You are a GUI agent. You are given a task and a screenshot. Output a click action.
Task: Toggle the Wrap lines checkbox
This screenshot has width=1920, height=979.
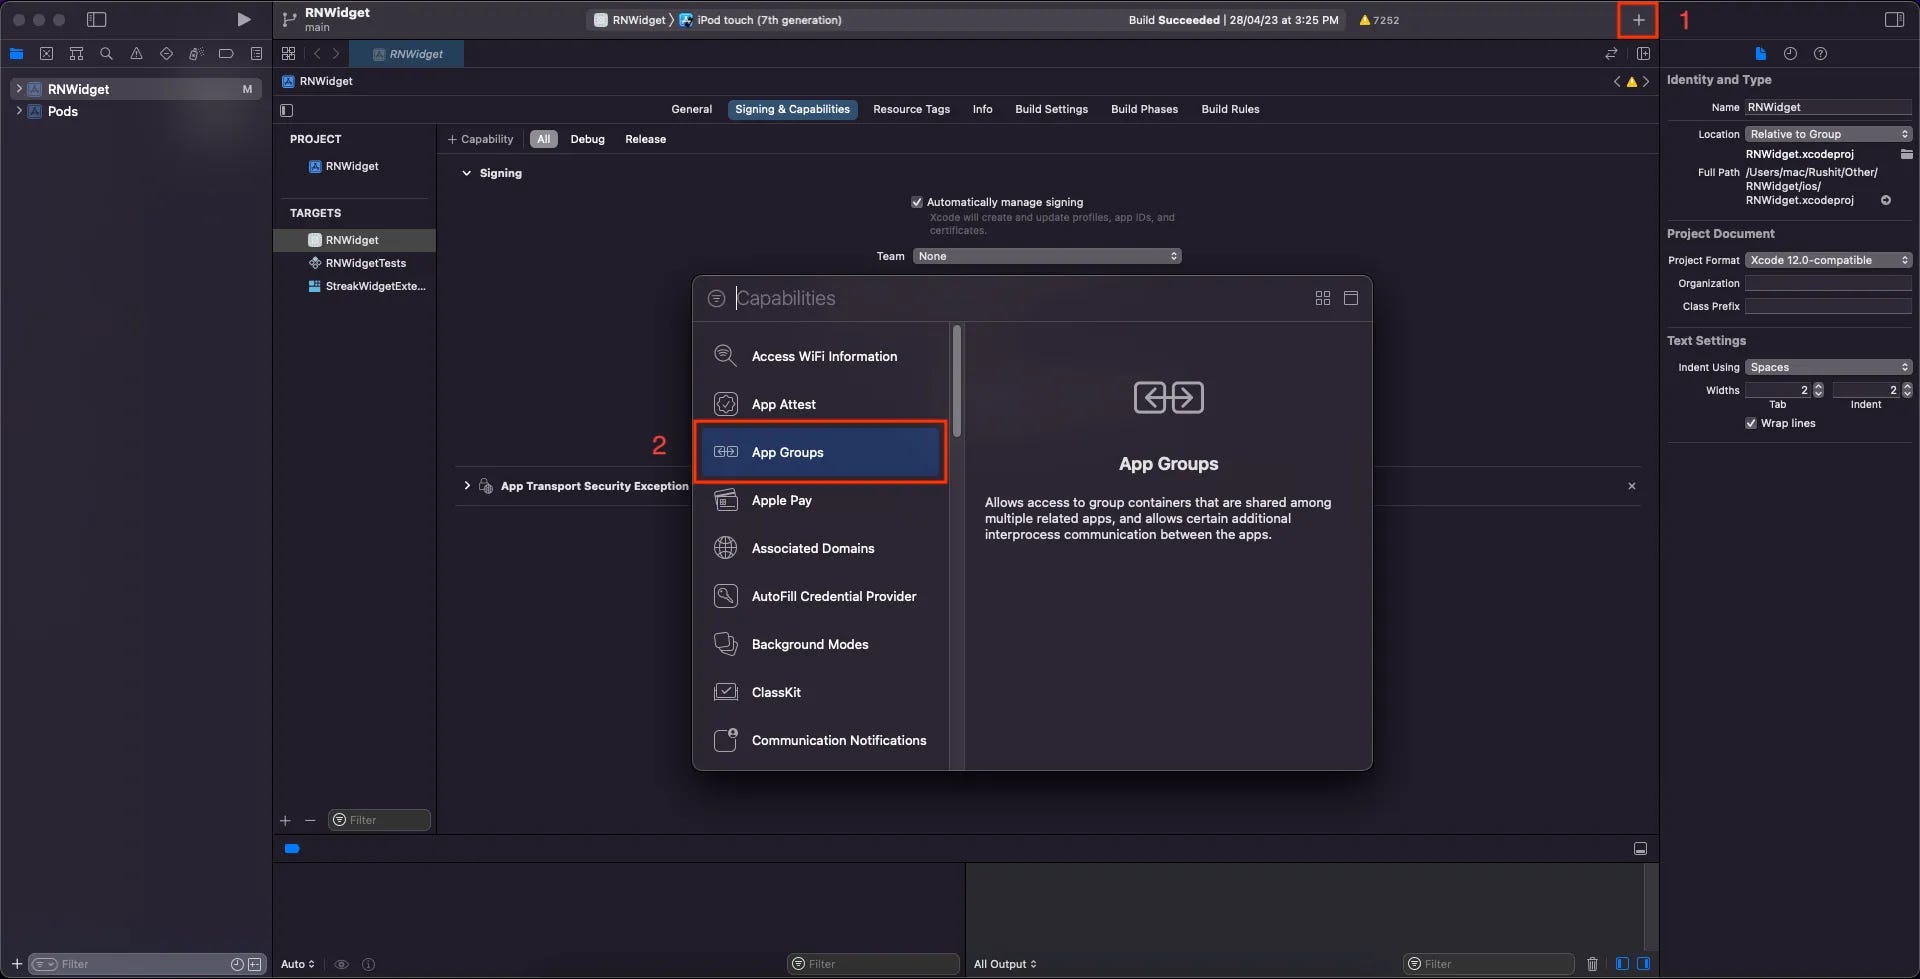pyautogui.click(x=1751, y=423)
